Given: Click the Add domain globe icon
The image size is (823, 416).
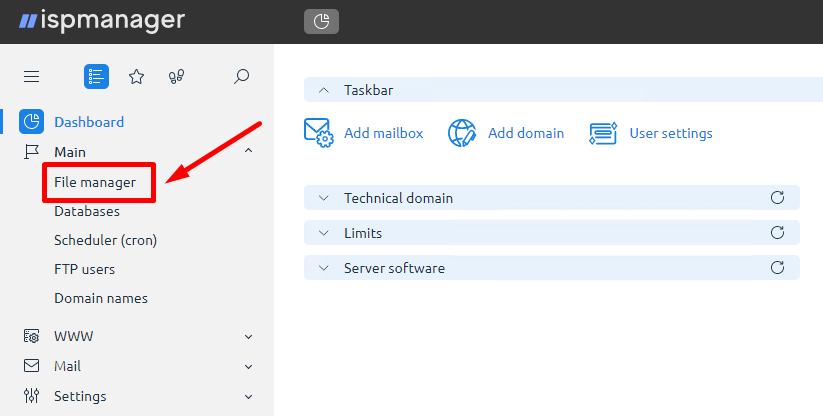Looking at the screenshot, I should [x=462, y=133].
